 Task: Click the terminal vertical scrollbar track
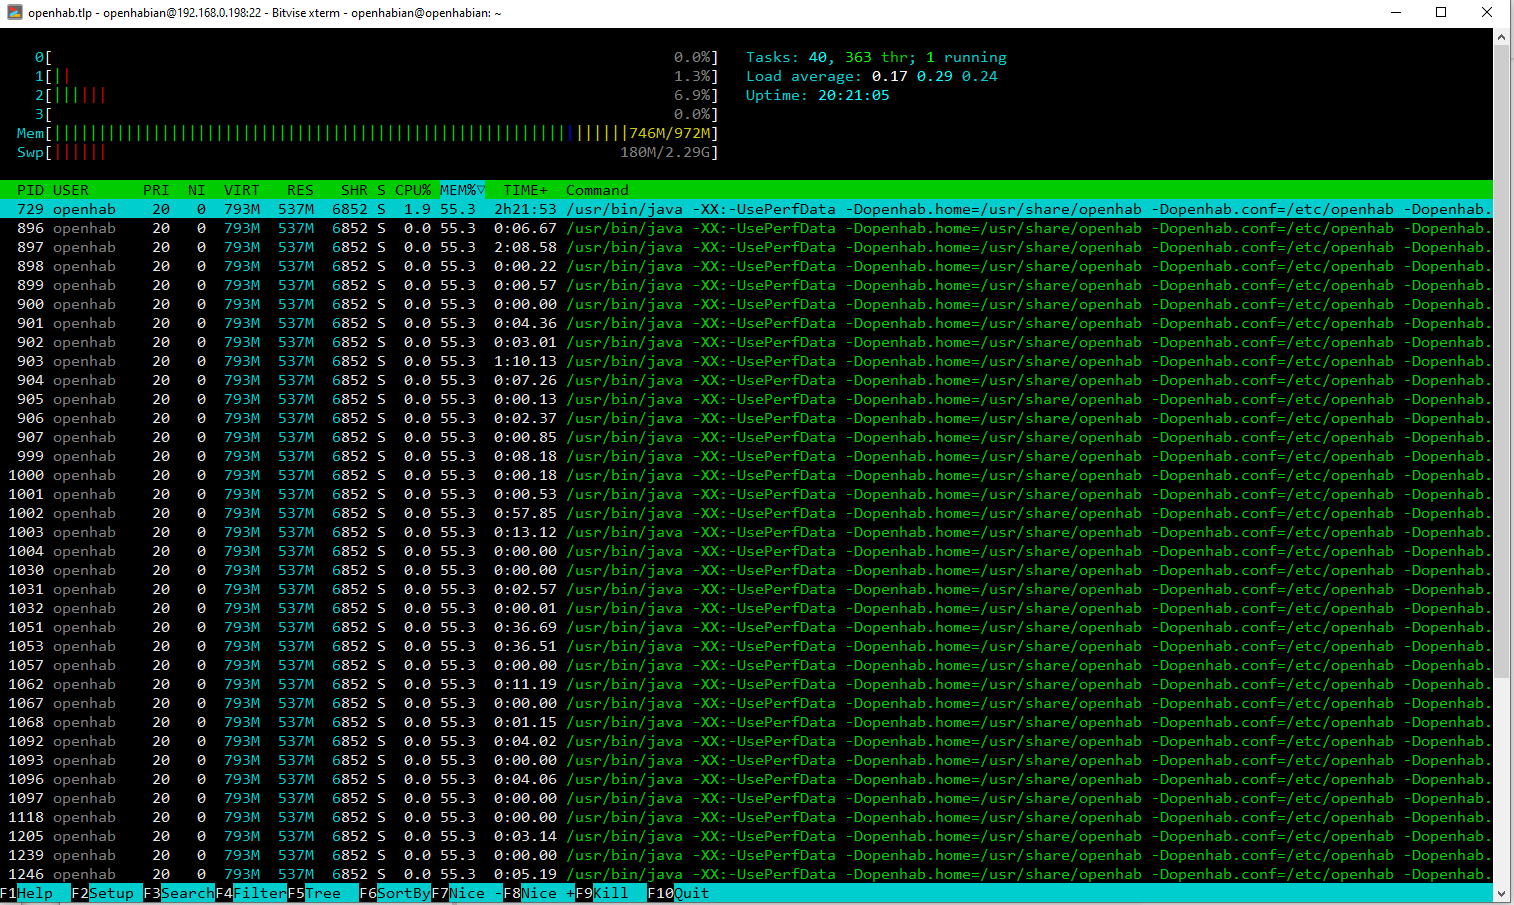point(1502,465)
